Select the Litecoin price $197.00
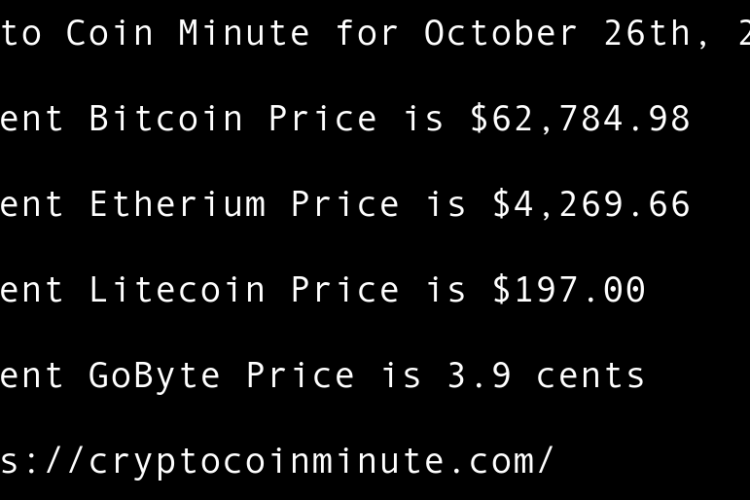Image resolution: width=750 pixels, height=500 pixels. click(568, 290)
